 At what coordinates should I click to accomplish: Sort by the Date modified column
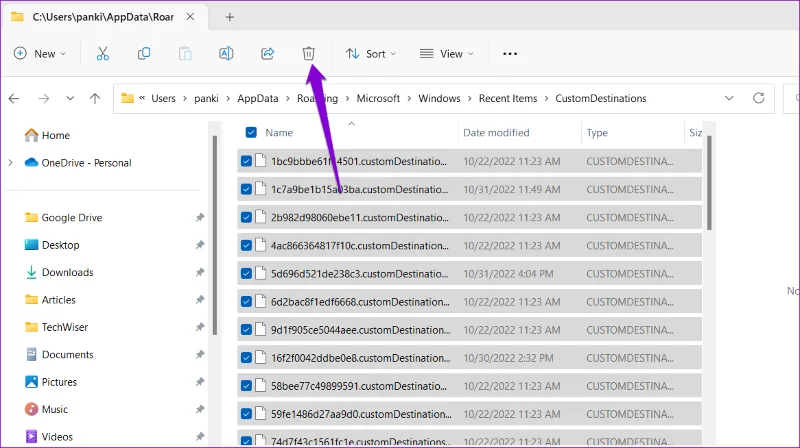(496, 133)
